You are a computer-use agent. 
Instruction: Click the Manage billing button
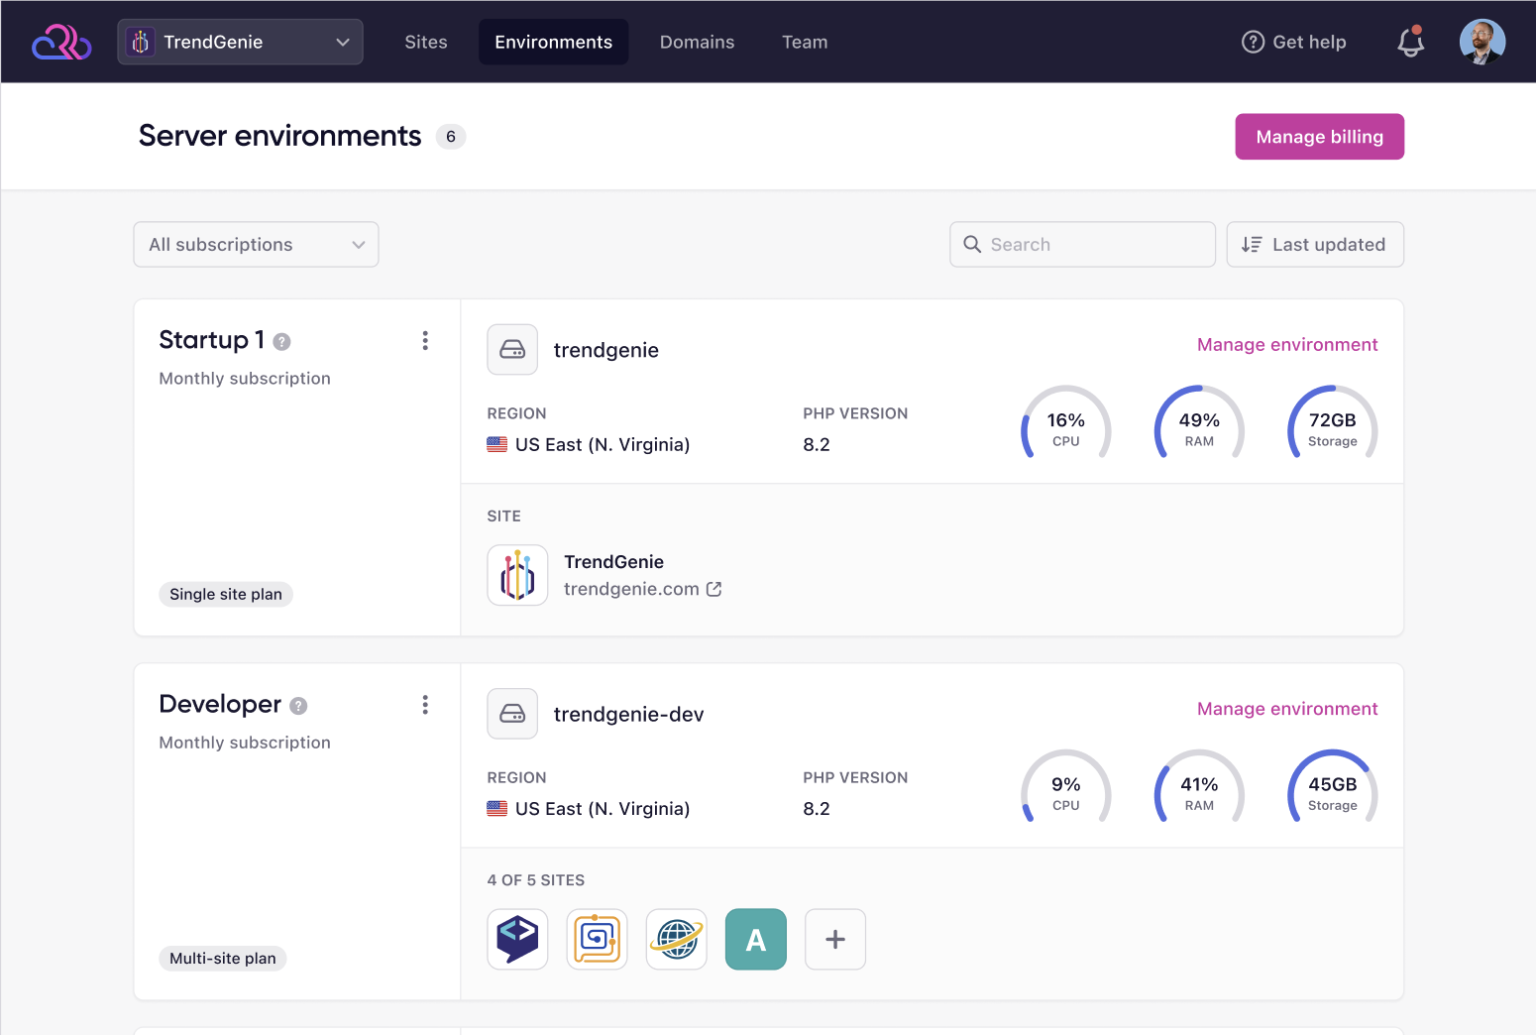pyautogui.click(x=1319, y=137)
